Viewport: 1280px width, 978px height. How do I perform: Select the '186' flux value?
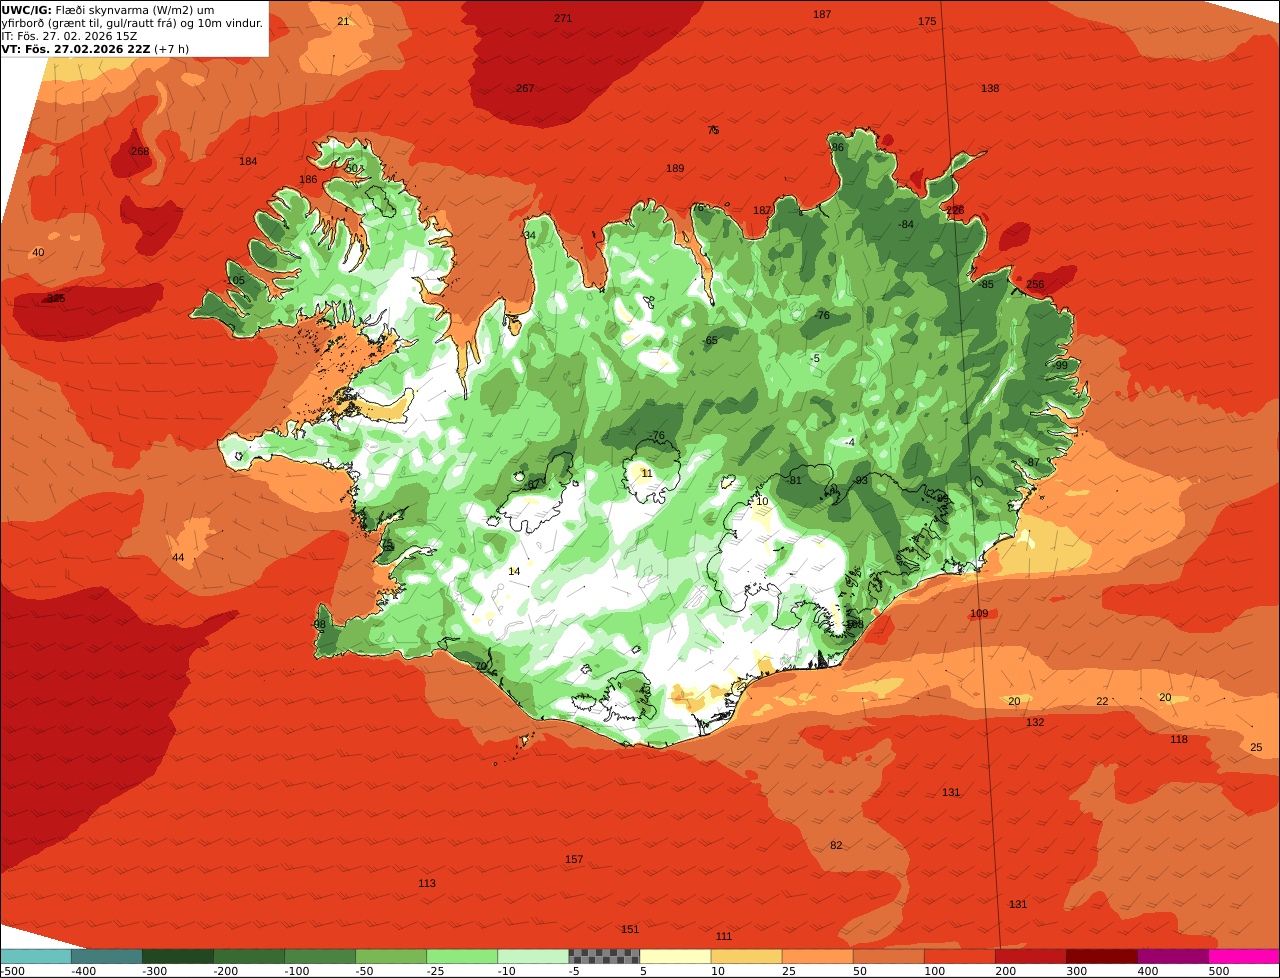coord(308,179)
